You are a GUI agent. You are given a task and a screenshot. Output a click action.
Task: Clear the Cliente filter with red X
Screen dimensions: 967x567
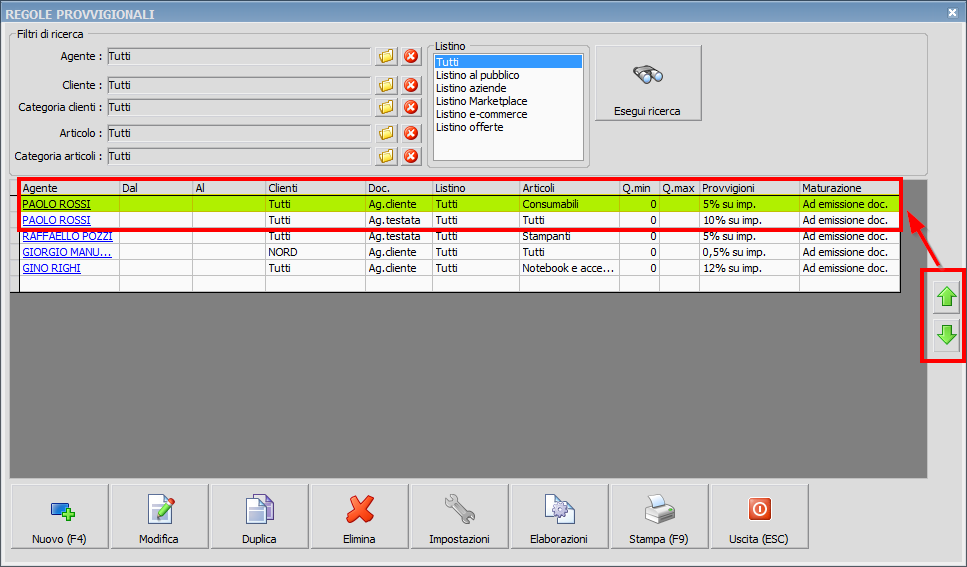click(410, 85)
